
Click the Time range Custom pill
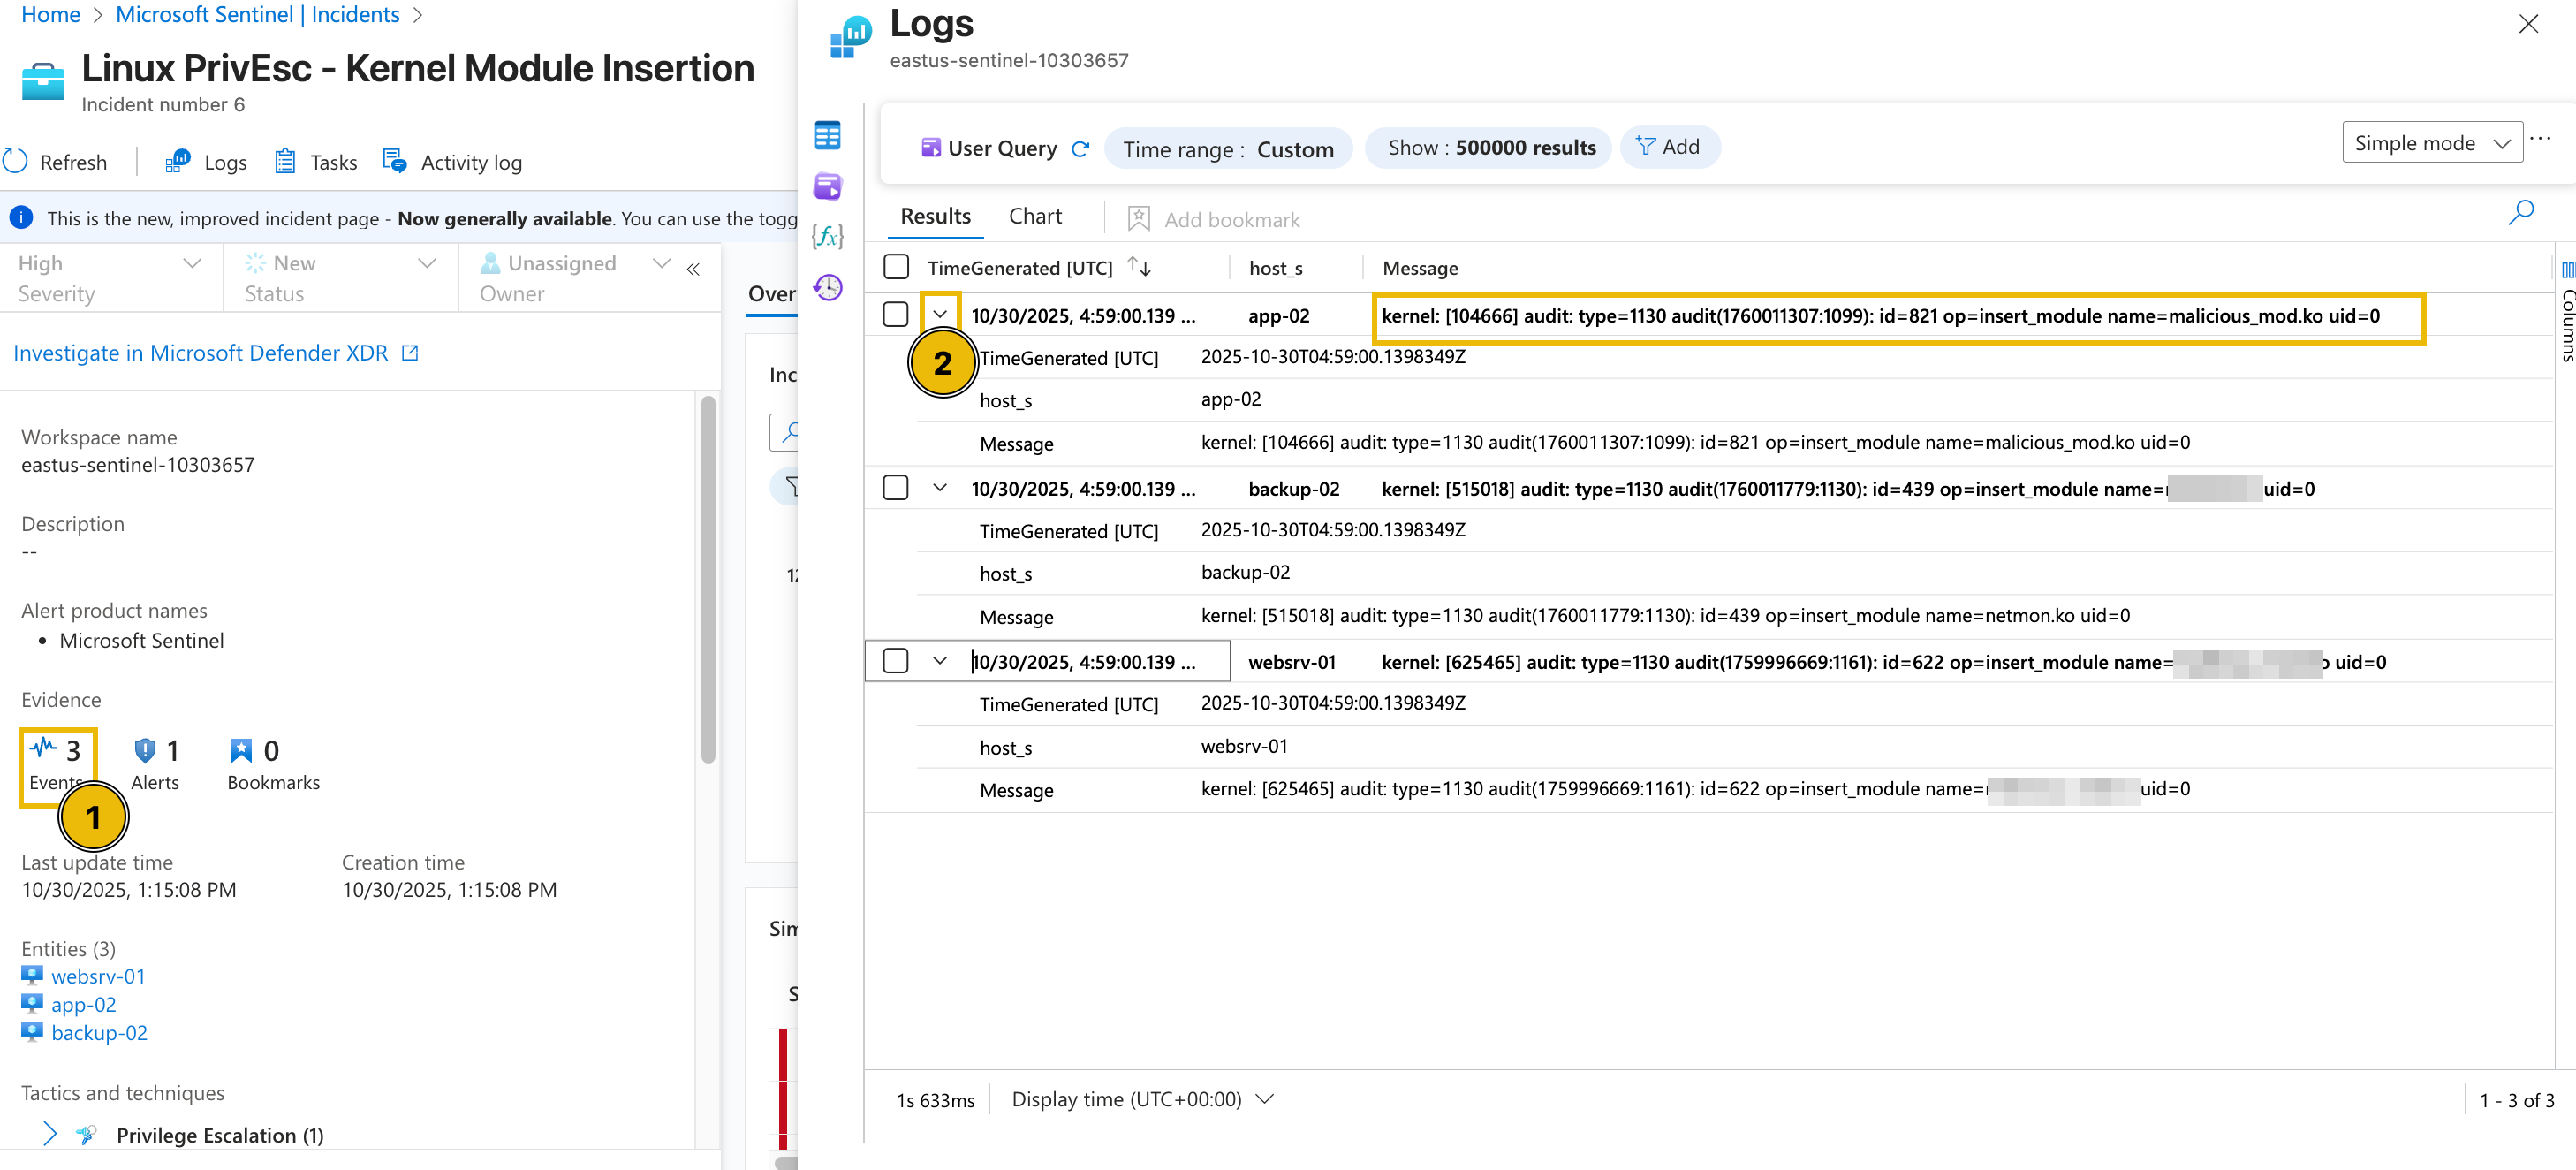click(1227, 148)
